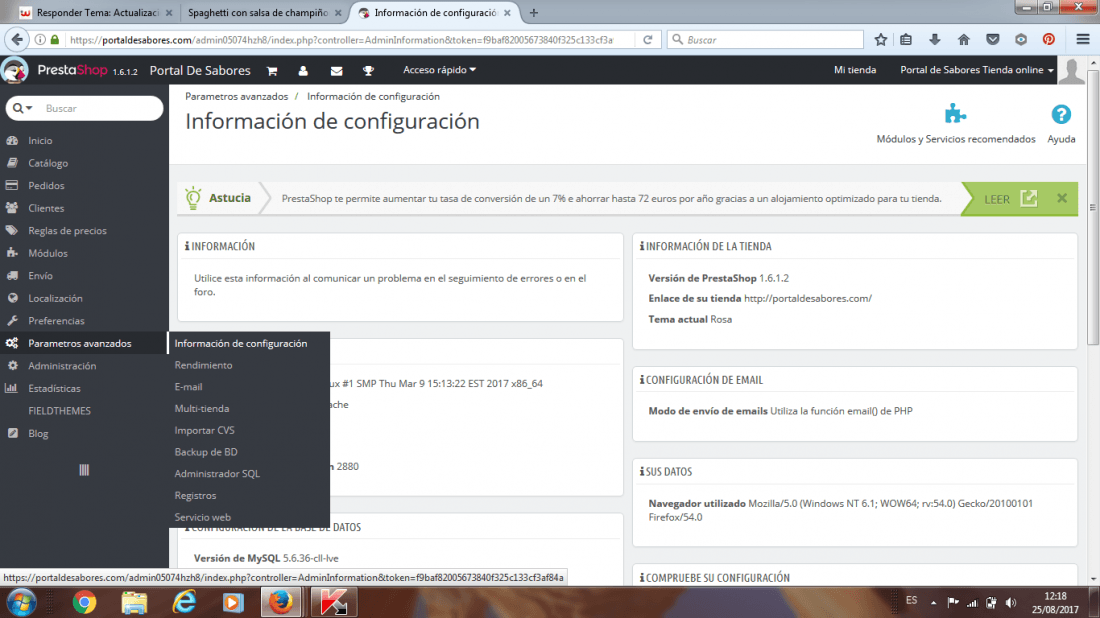The height and width of the screenshot is (618, 1100).
Task: Reload the page with the refresh icon
Action: pyautogui.click(x=648, y=40)
